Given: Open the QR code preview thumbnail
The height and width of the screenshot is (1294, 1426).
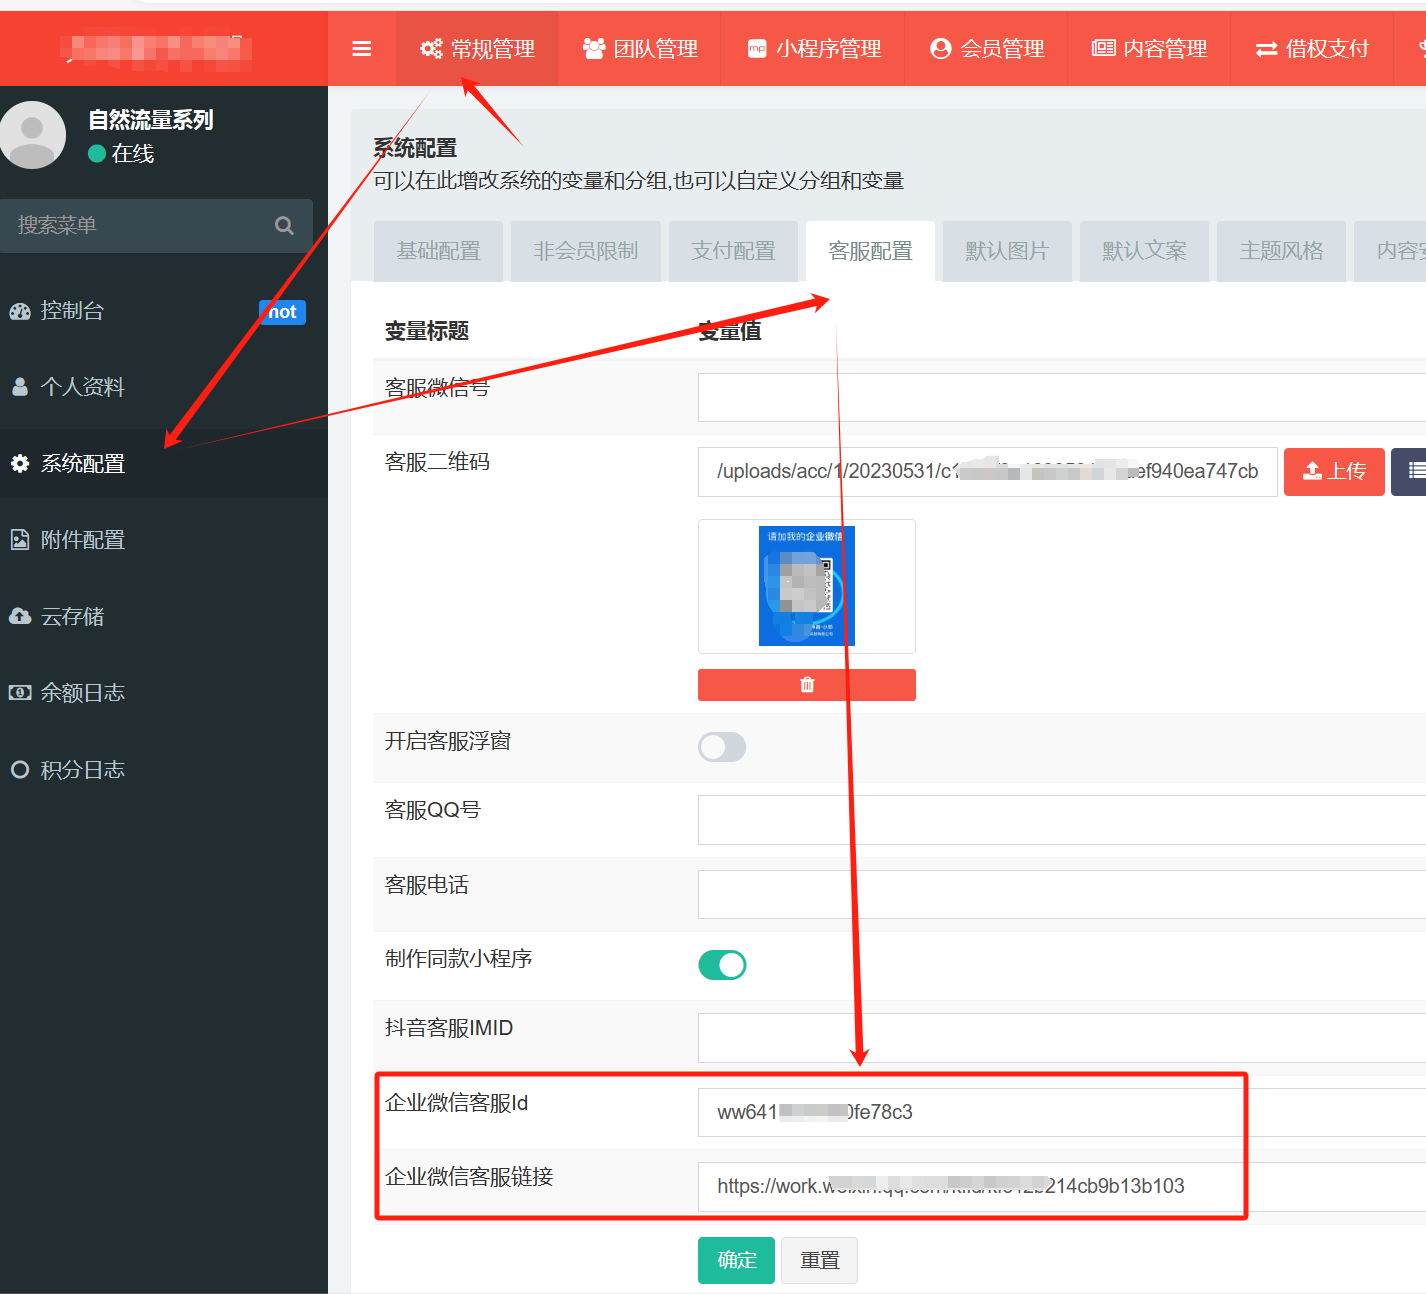Looking at the screenshot, I should (807, 586).
